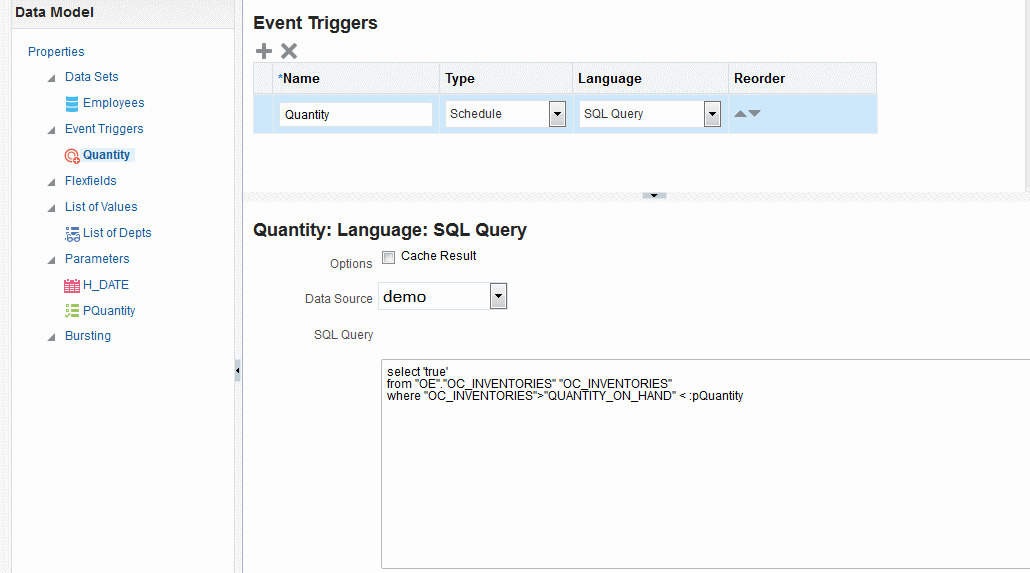
Task: Select the Quantity trigger in tree
Action: 106,155
